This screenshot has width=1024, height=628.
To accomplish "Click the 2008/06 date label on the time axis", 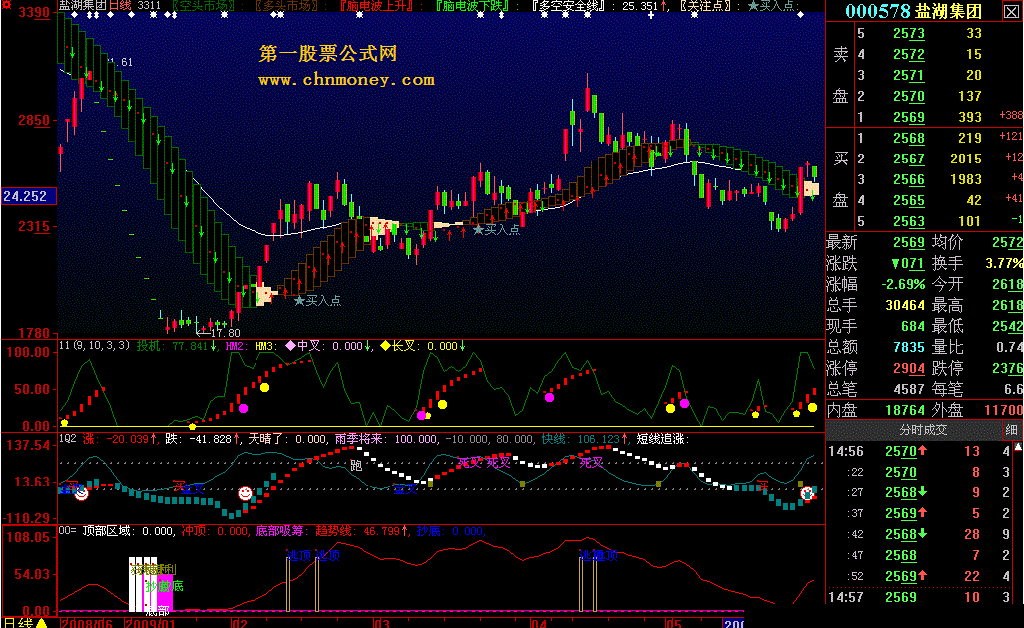I will 86,623.
